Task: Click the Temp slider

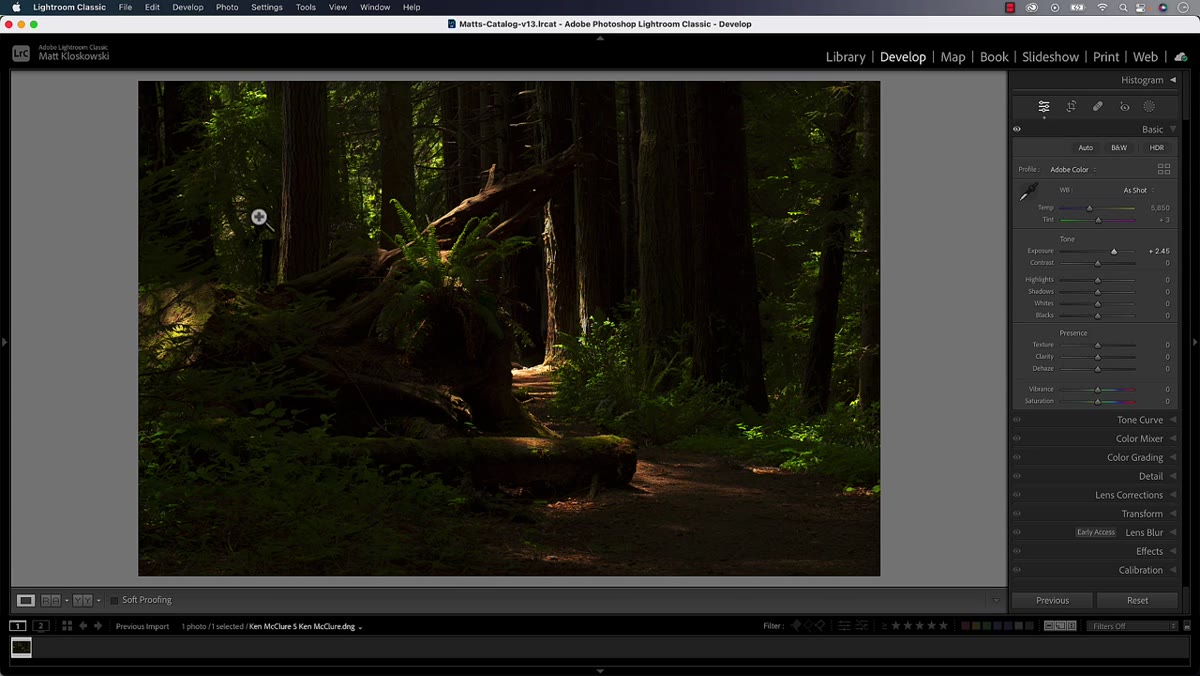Action: coord(1097,208)
